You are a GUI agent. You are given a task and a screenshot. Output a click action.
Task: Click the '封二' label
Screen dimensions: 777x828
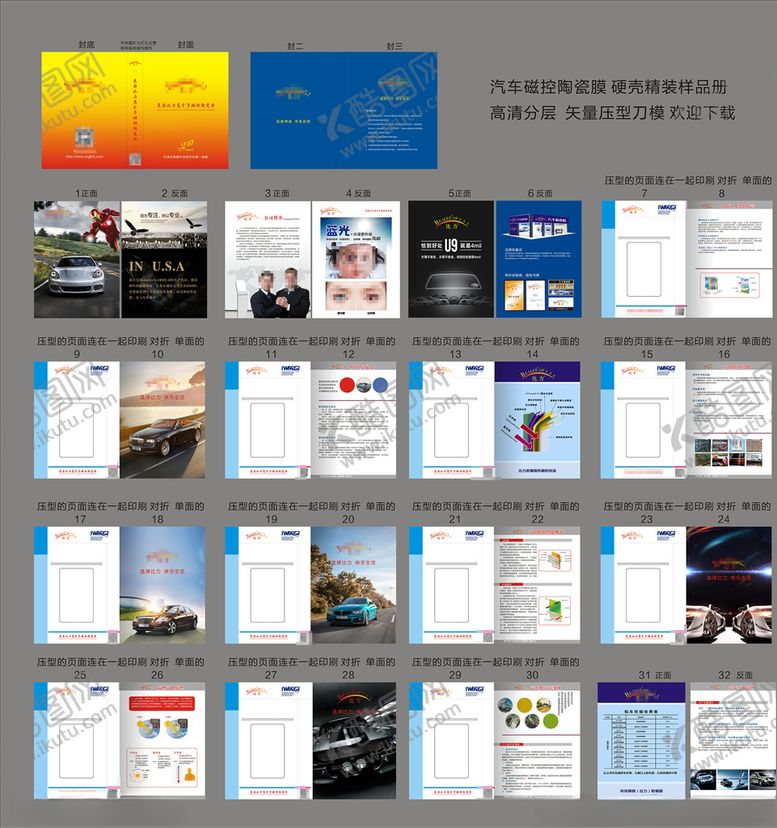point(295,46)
